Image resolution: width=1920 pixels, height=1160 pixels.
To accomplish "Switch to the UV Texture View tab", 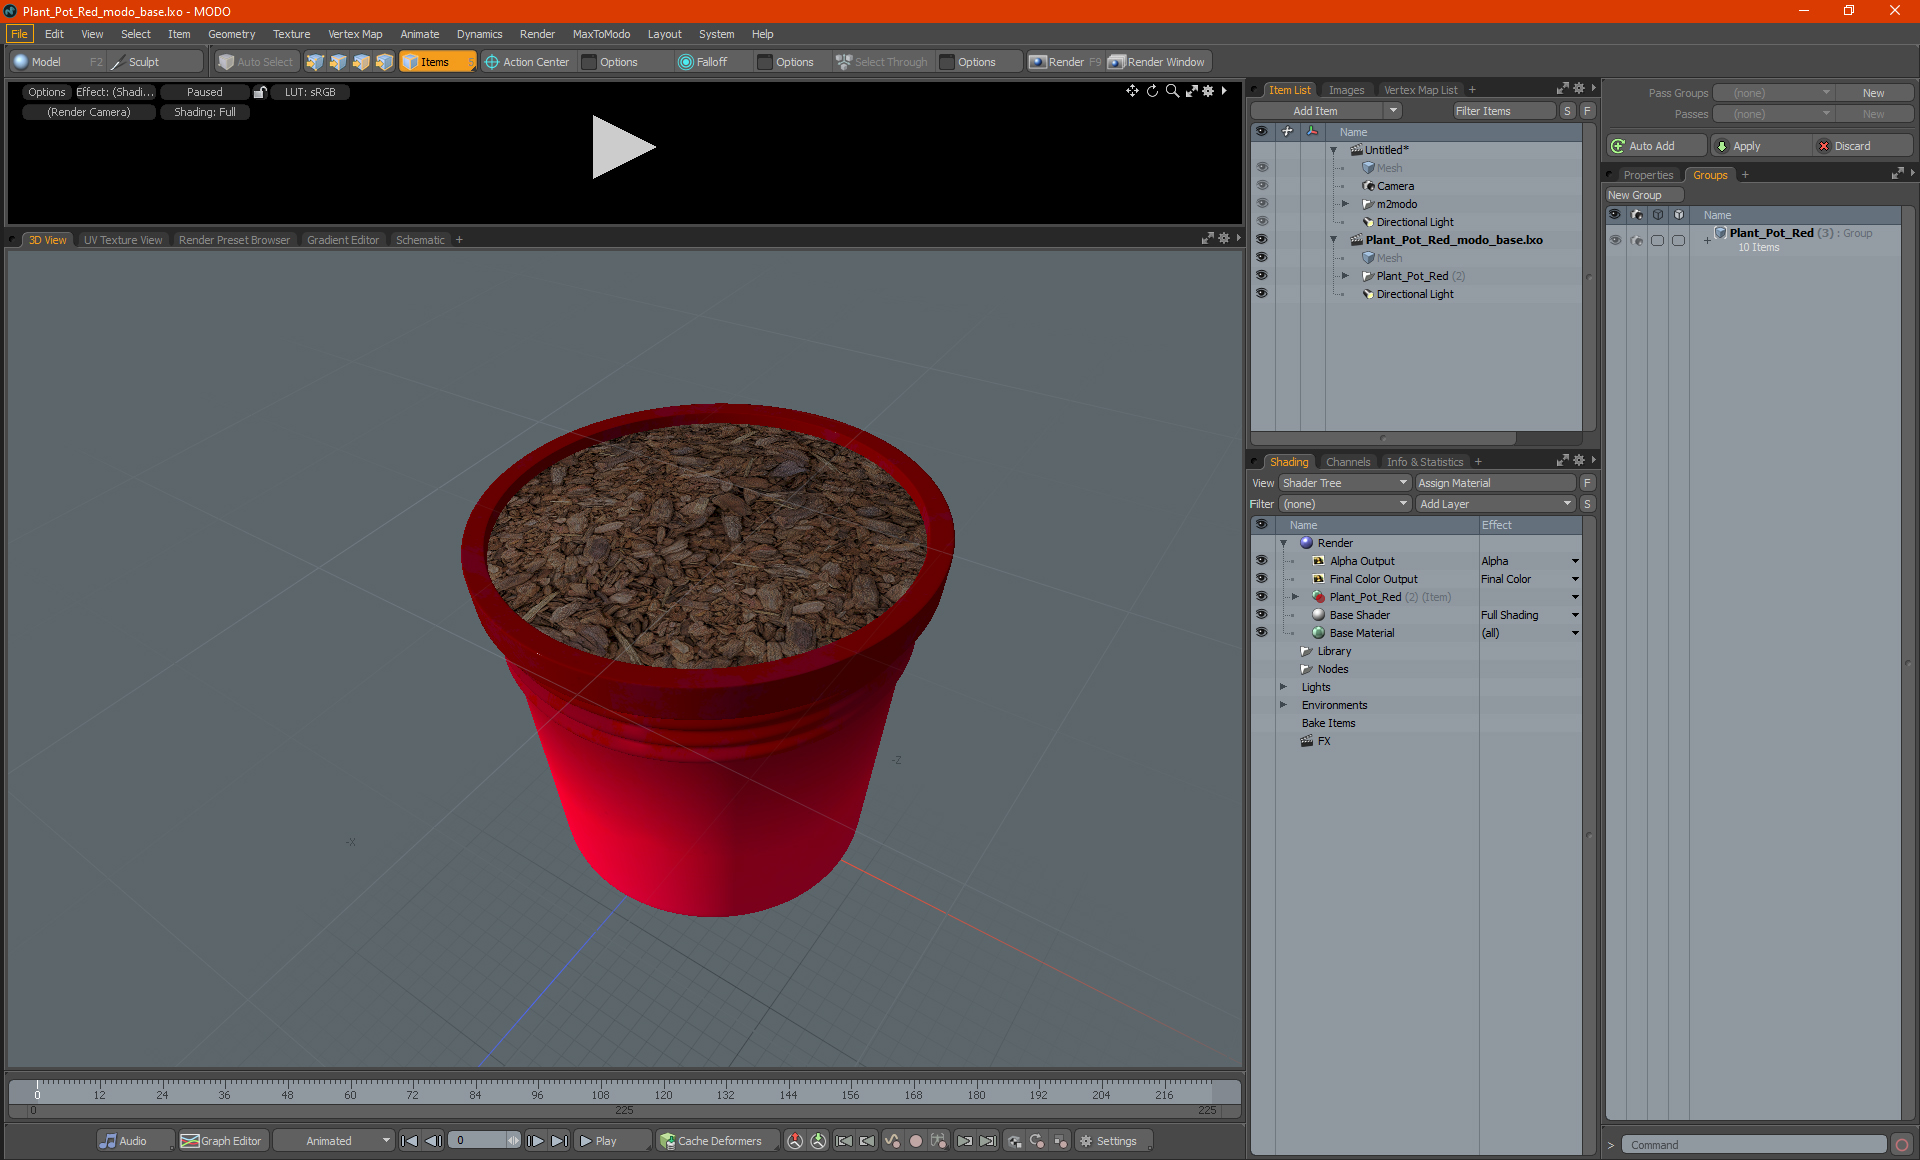I will click(x=122, y=240).
